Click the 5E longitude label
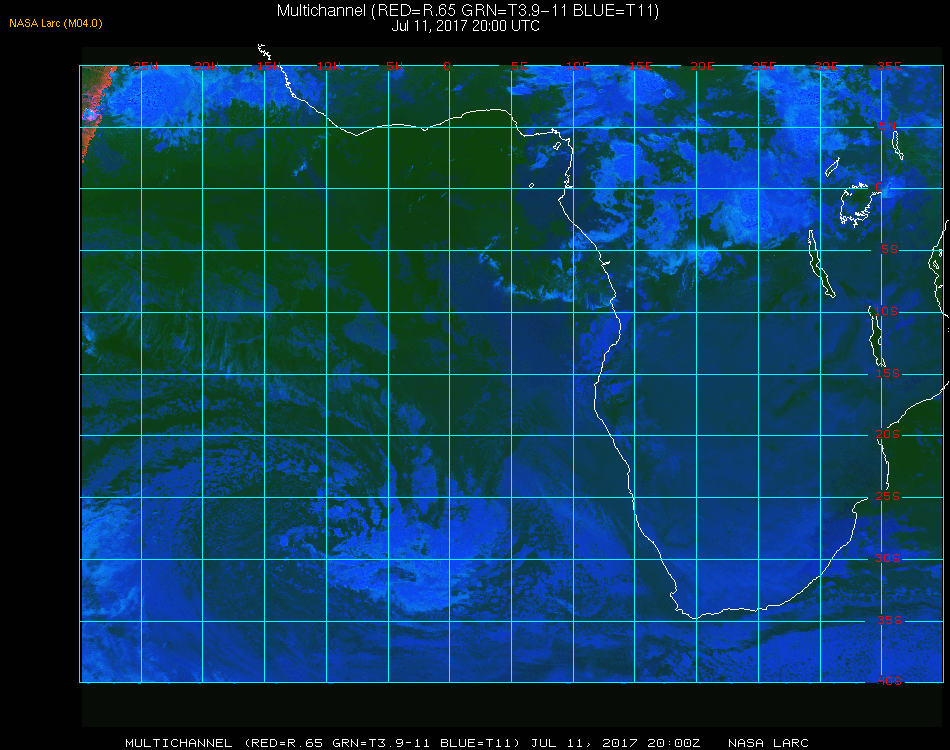 coord(519,66)
